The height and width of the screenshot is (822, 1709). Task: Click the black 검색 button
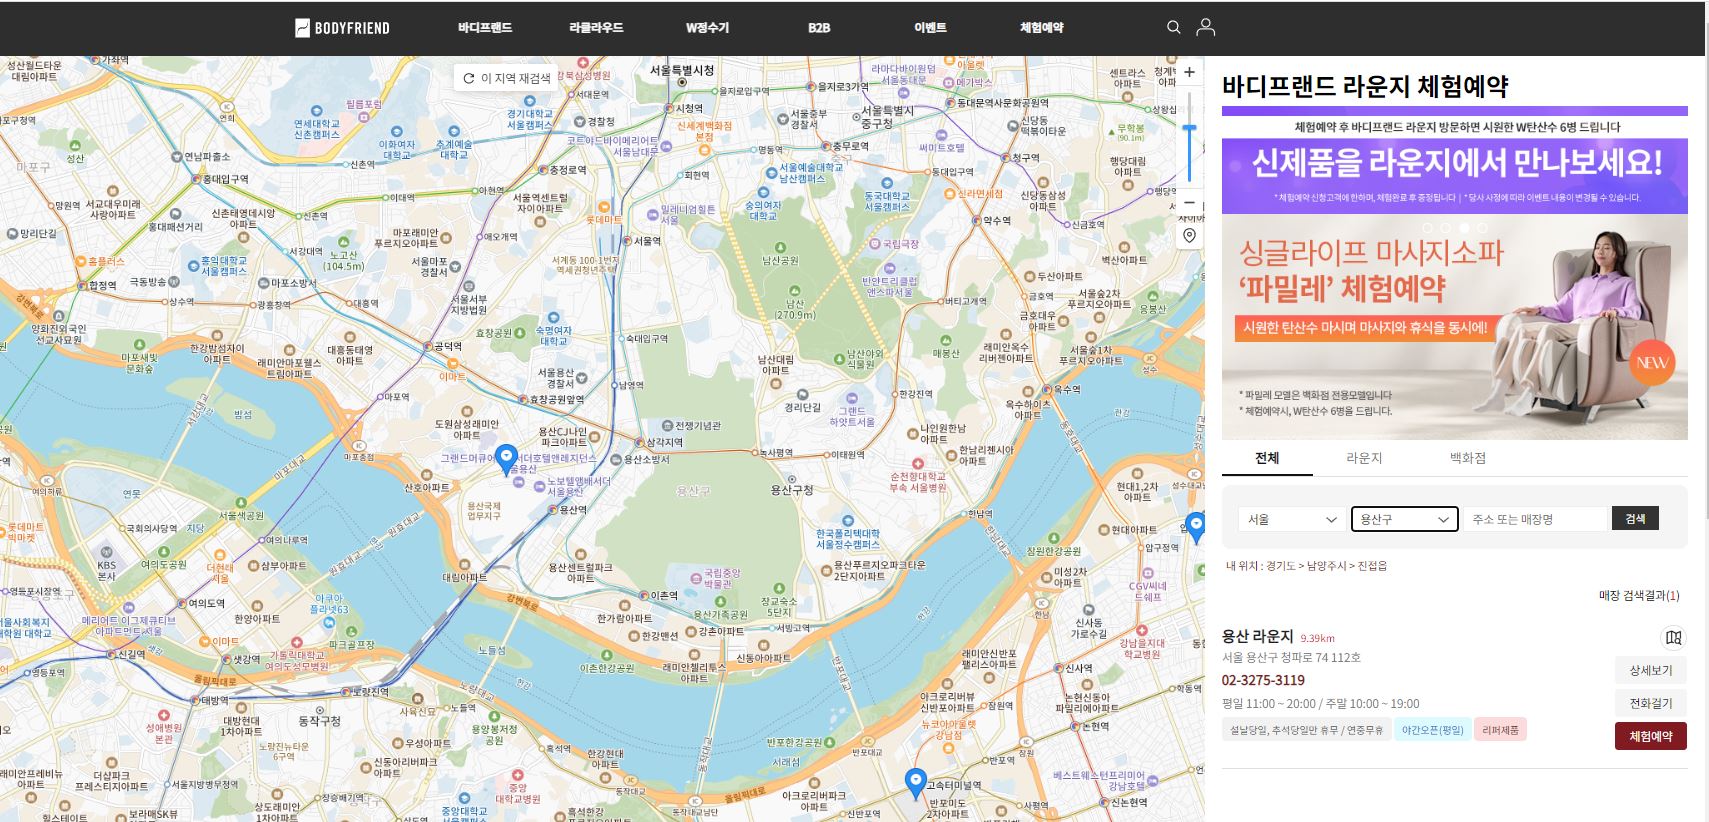pos(1635,518)
